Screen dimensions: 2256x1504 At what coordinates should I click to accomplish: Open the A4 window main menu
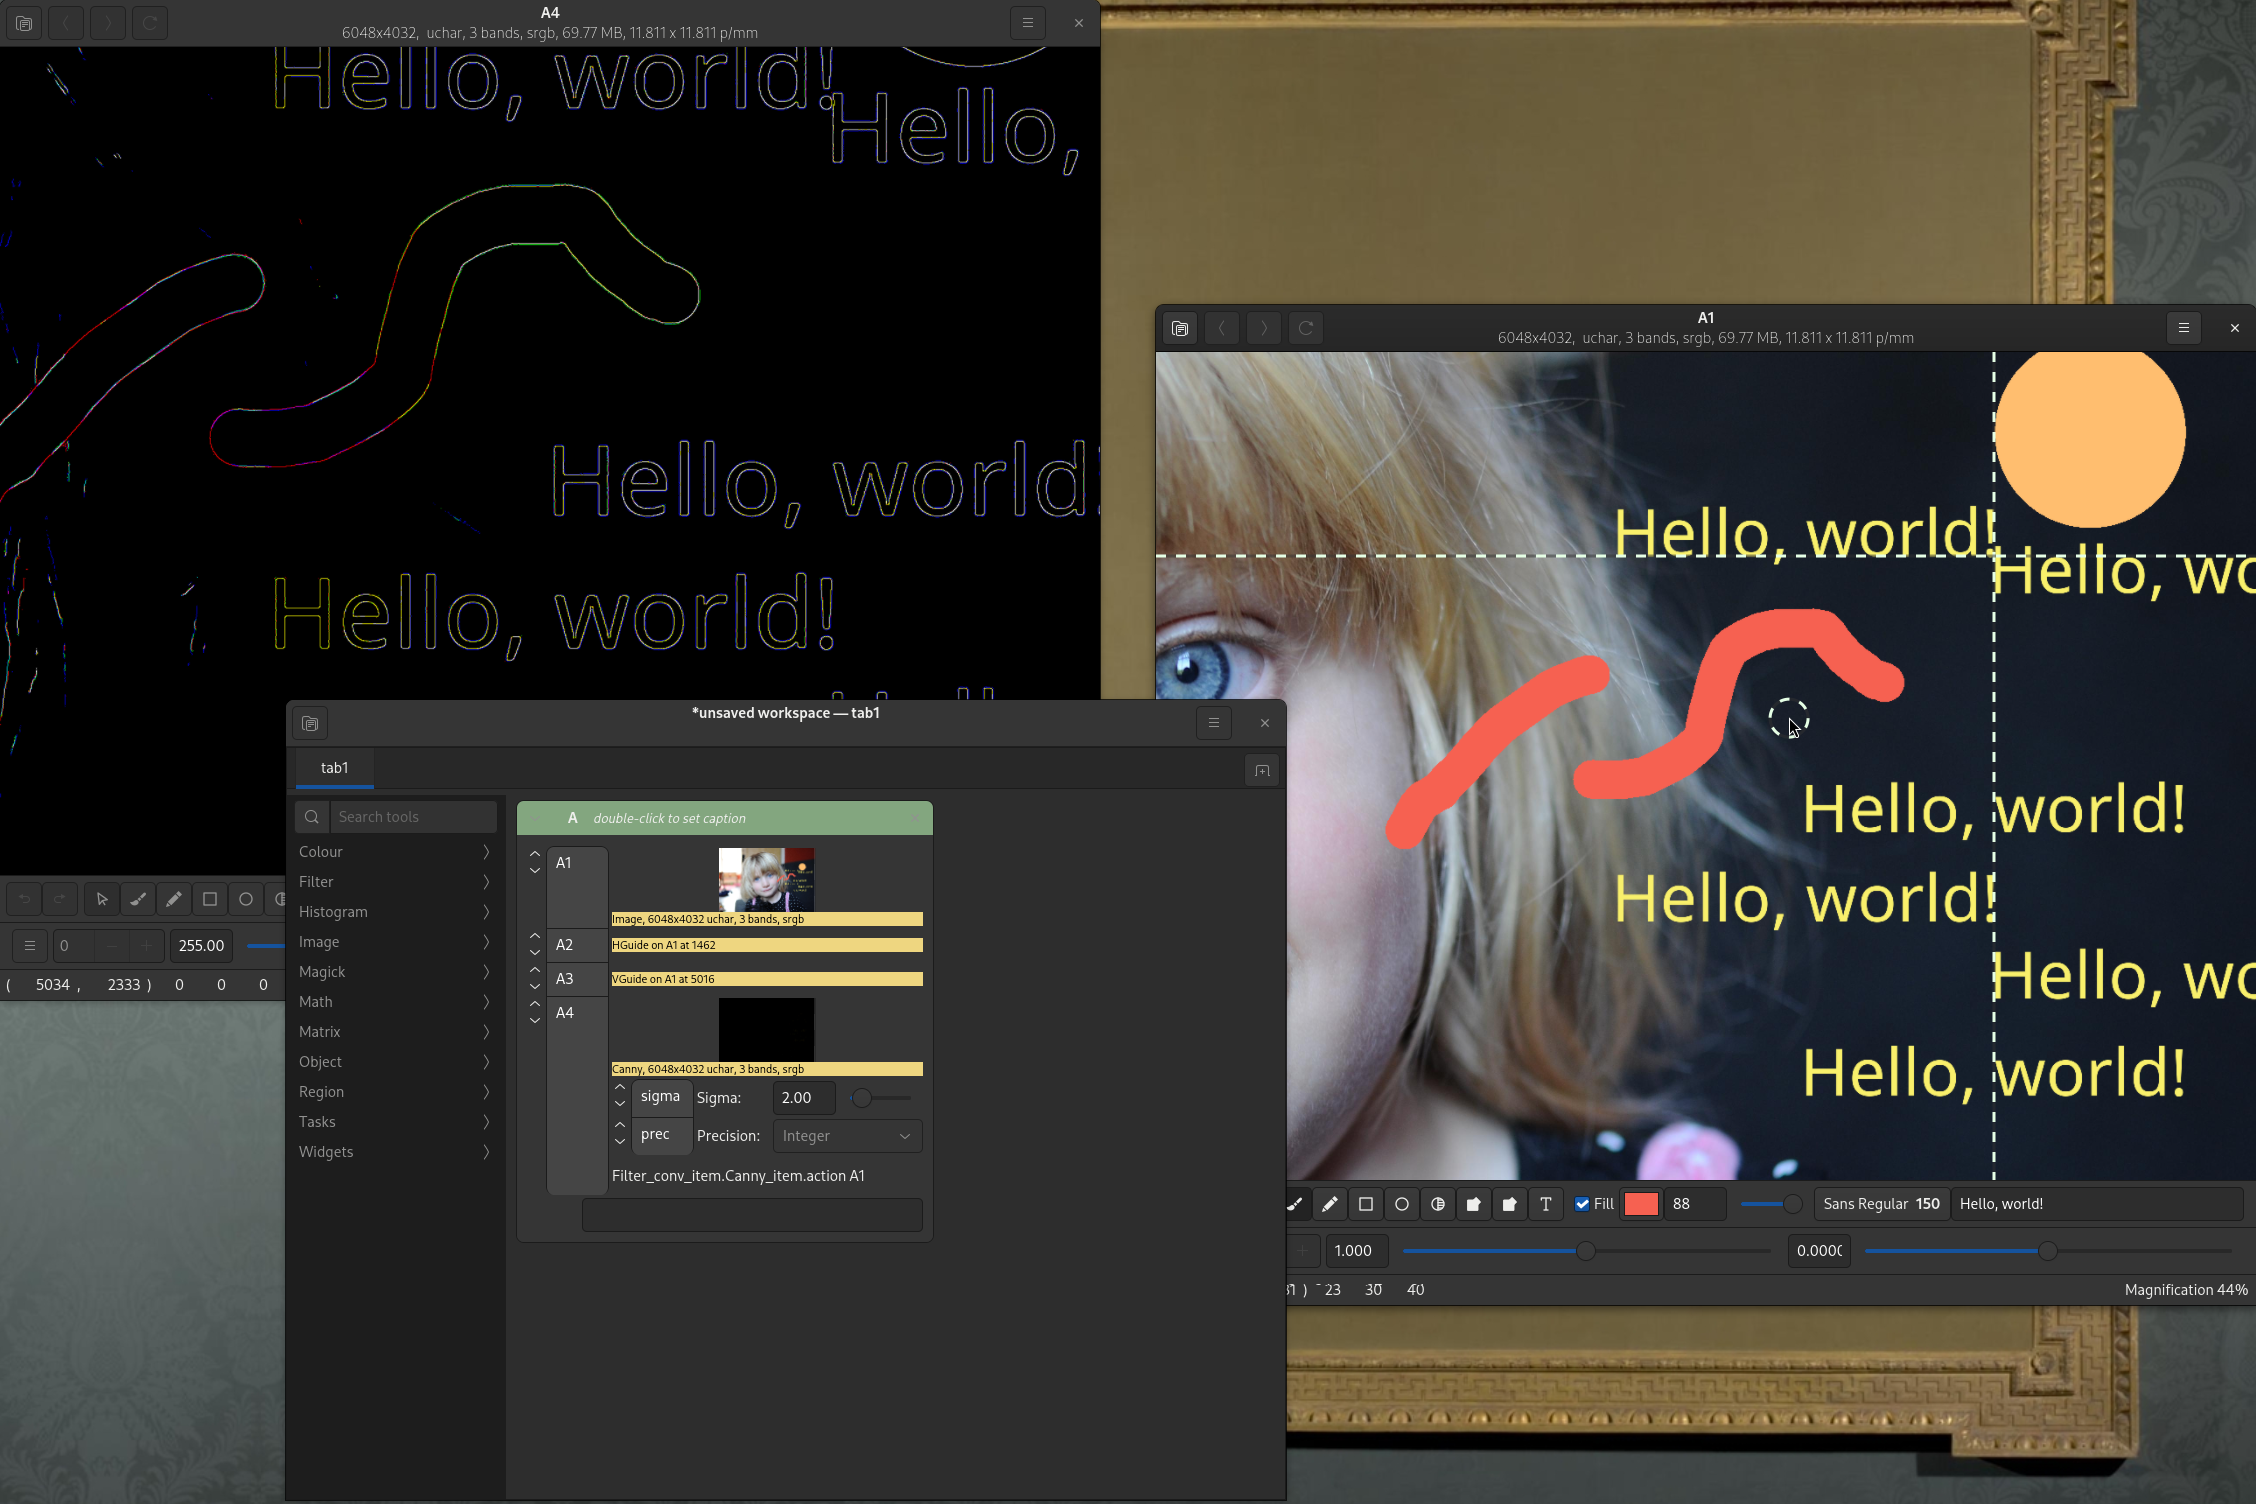pos(1028,23)
